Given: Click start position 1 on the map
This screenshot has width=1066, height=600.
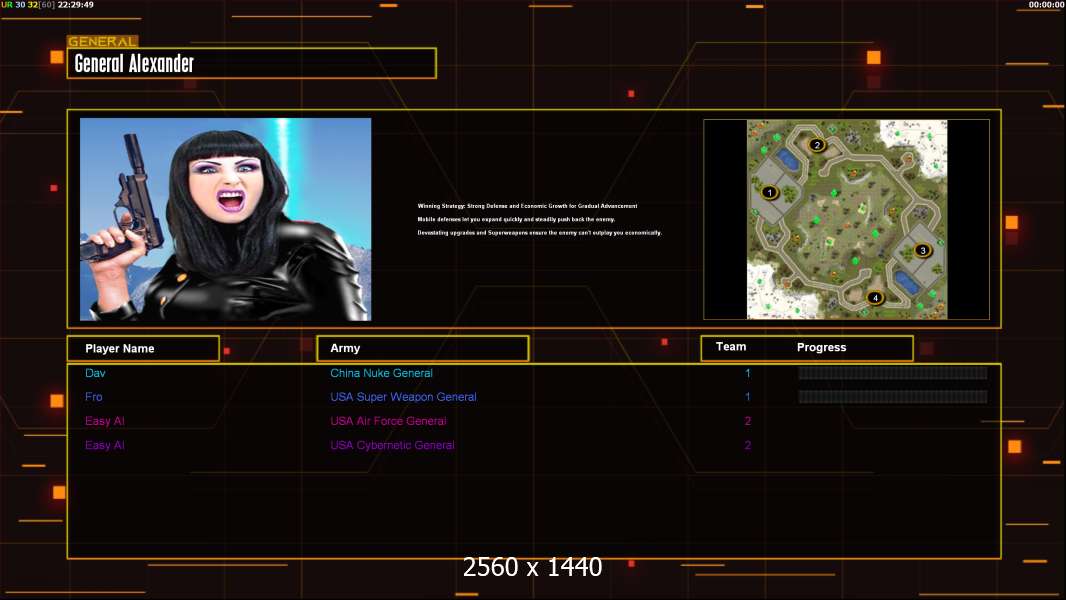Looking at the screenshot, I should point(769,192).
